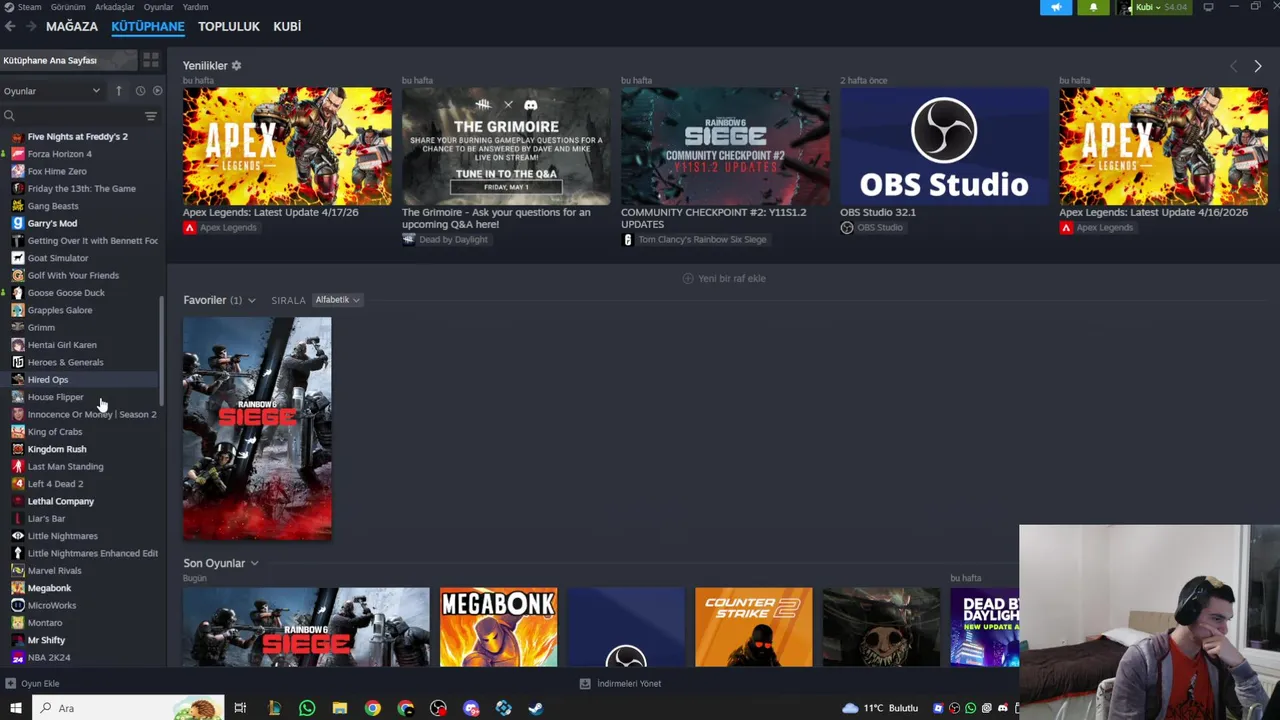This screenshot has height=720, width=1280.
Task: Select the Megabonk recent game tile
Action: (x=498, y=627)
